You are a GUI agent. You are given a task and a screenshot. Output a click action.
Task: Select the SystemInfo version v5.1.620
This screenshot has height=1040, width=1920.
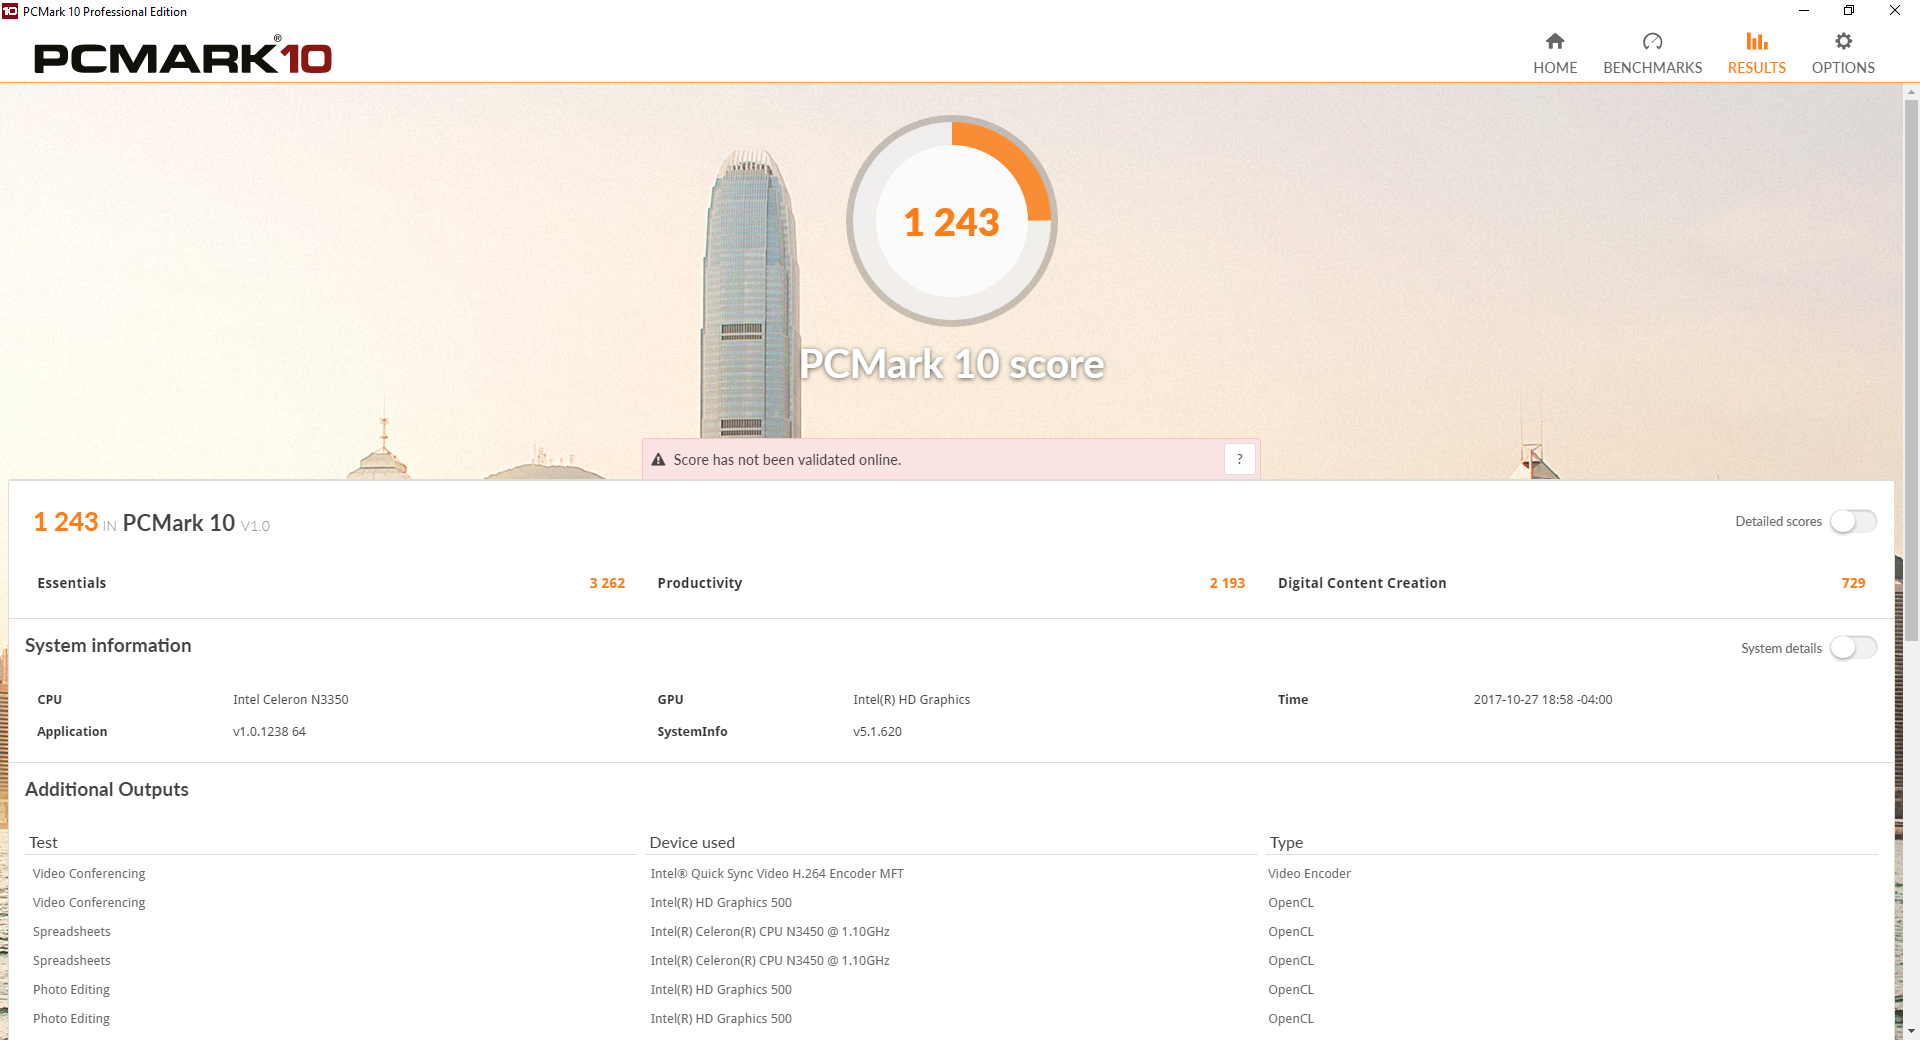(x=877, y=732)
